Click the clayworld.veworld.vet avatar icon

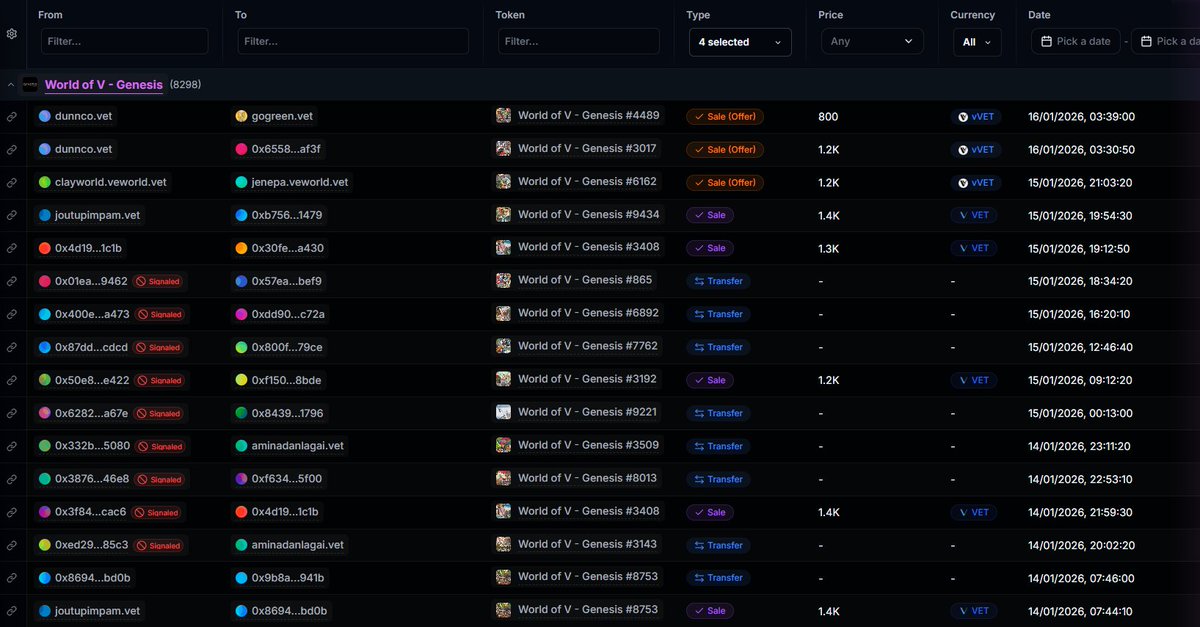[44, 182]
